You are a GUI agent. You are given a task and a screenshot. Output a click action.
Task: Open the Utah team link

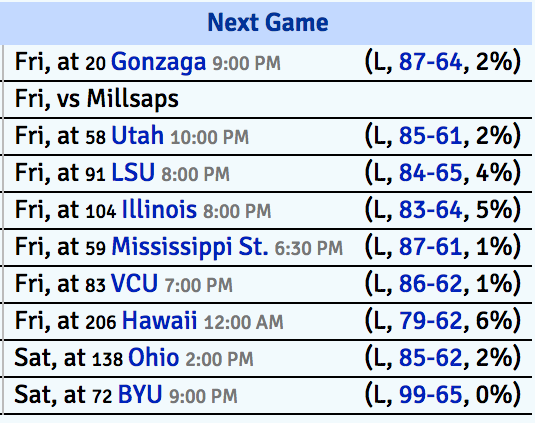pos(138,135)
